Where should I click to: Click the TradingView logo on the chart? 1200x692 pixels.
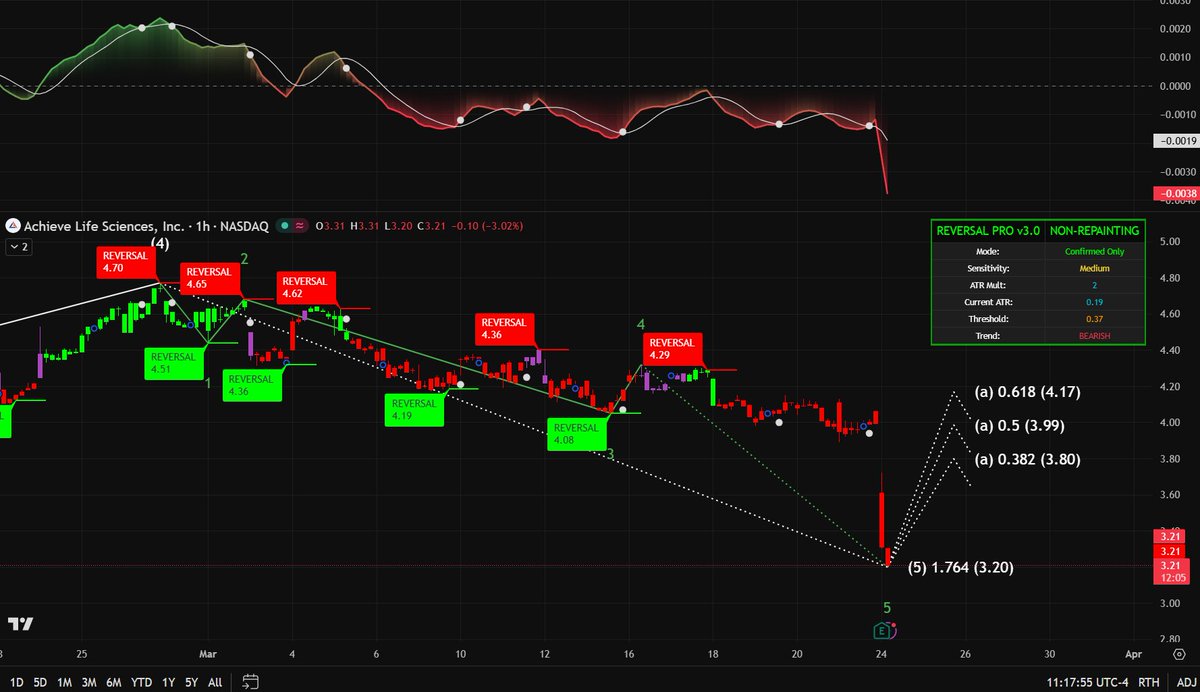21,624
